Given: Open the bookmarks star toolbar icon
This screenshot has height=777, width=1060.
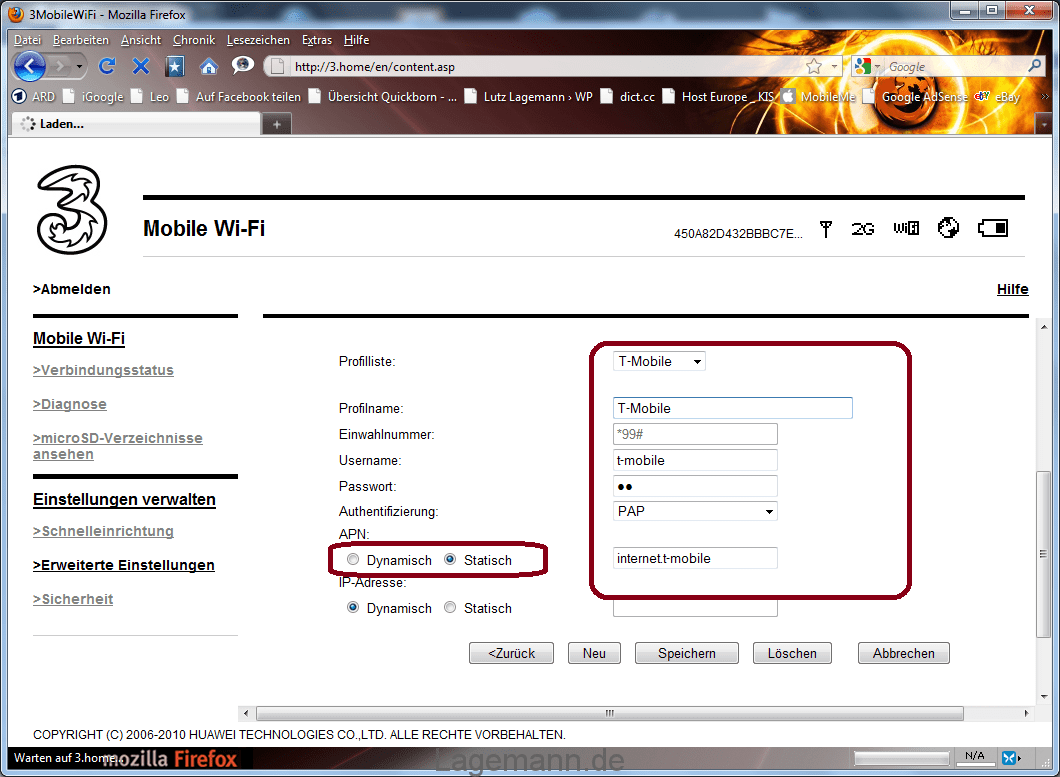Looking at the screenshot, I should [174, 66].
